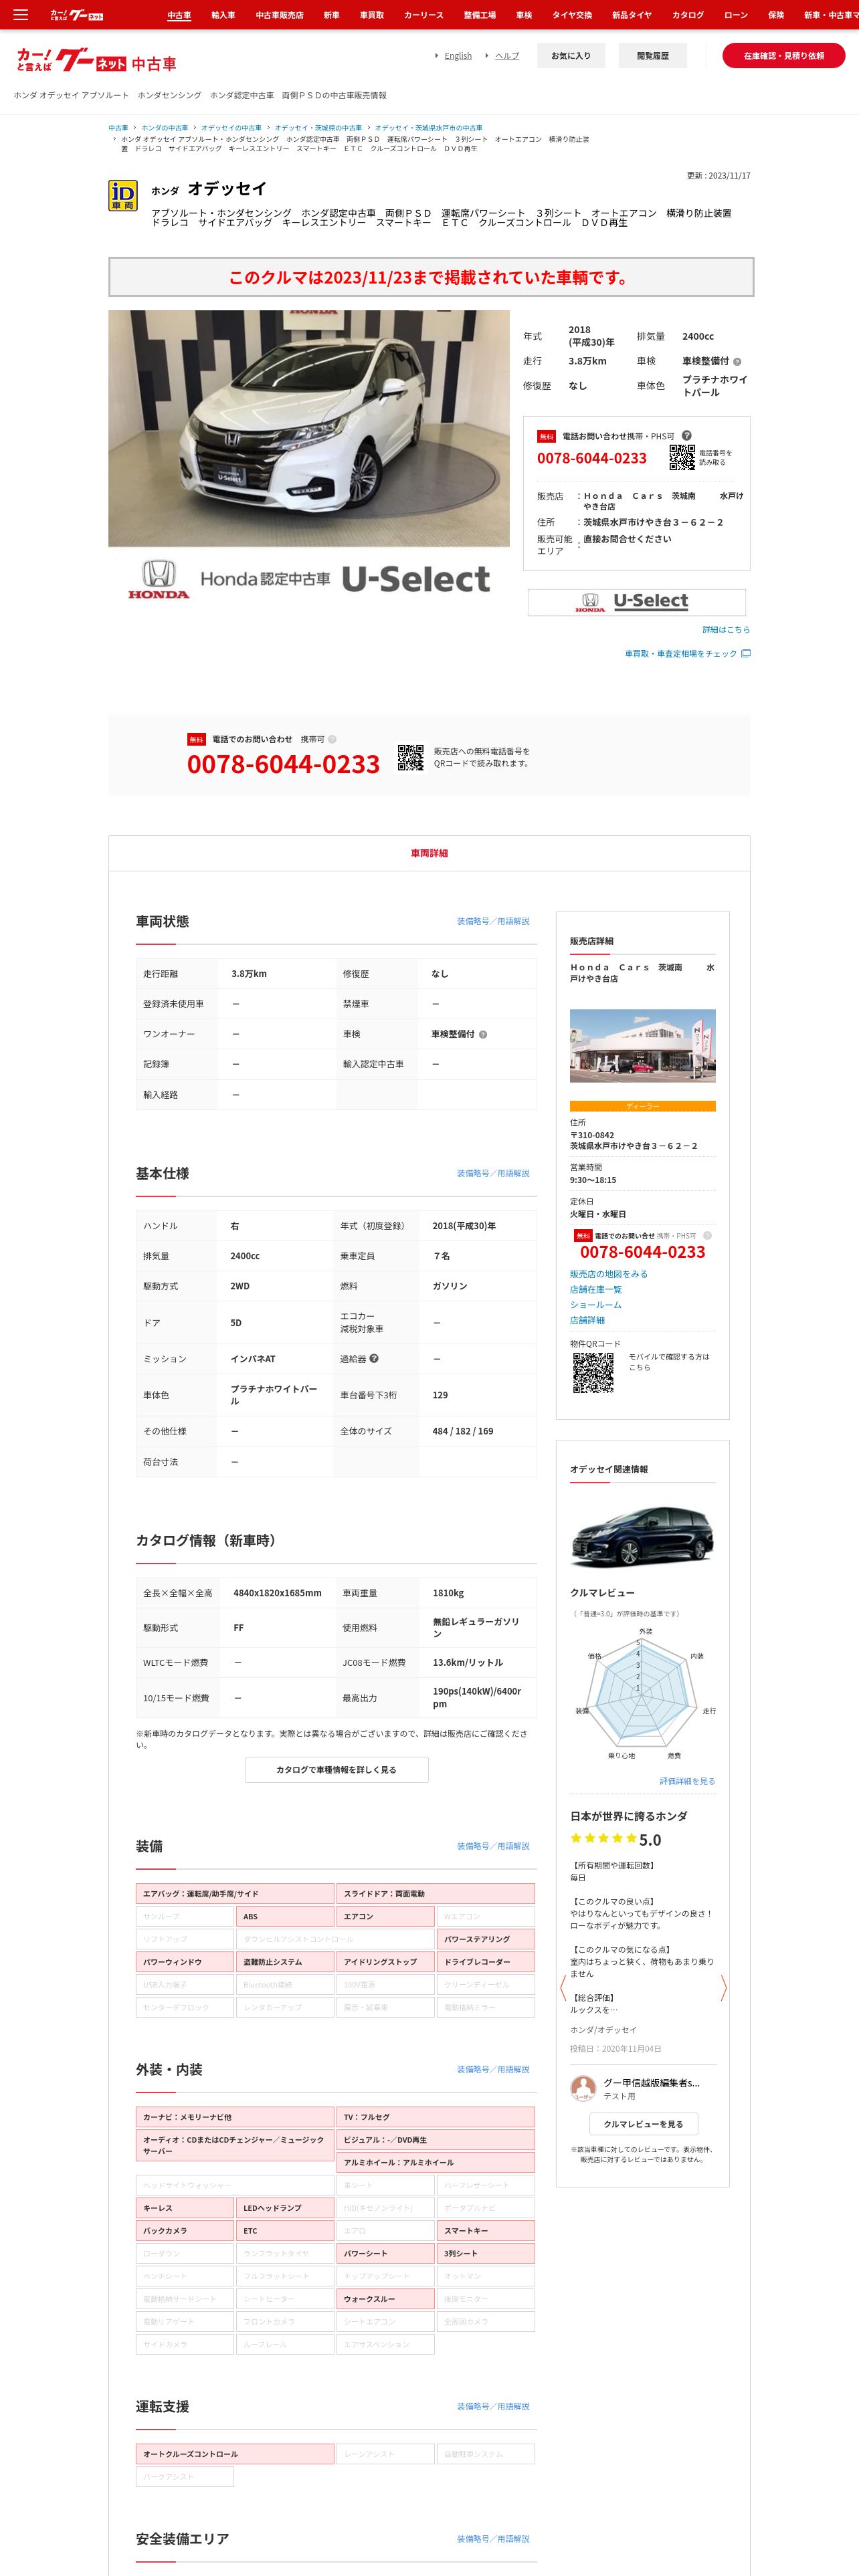Click the arrow before English link
Viewport: 859px width, 2576px height.
(436, 56)
